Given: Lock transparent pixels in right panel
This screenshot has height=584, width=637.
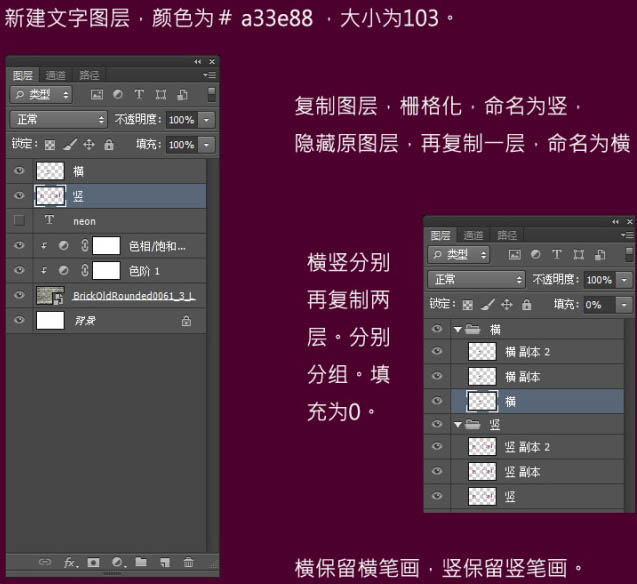Looking at the screenshot, I should (x=468, y=305).
